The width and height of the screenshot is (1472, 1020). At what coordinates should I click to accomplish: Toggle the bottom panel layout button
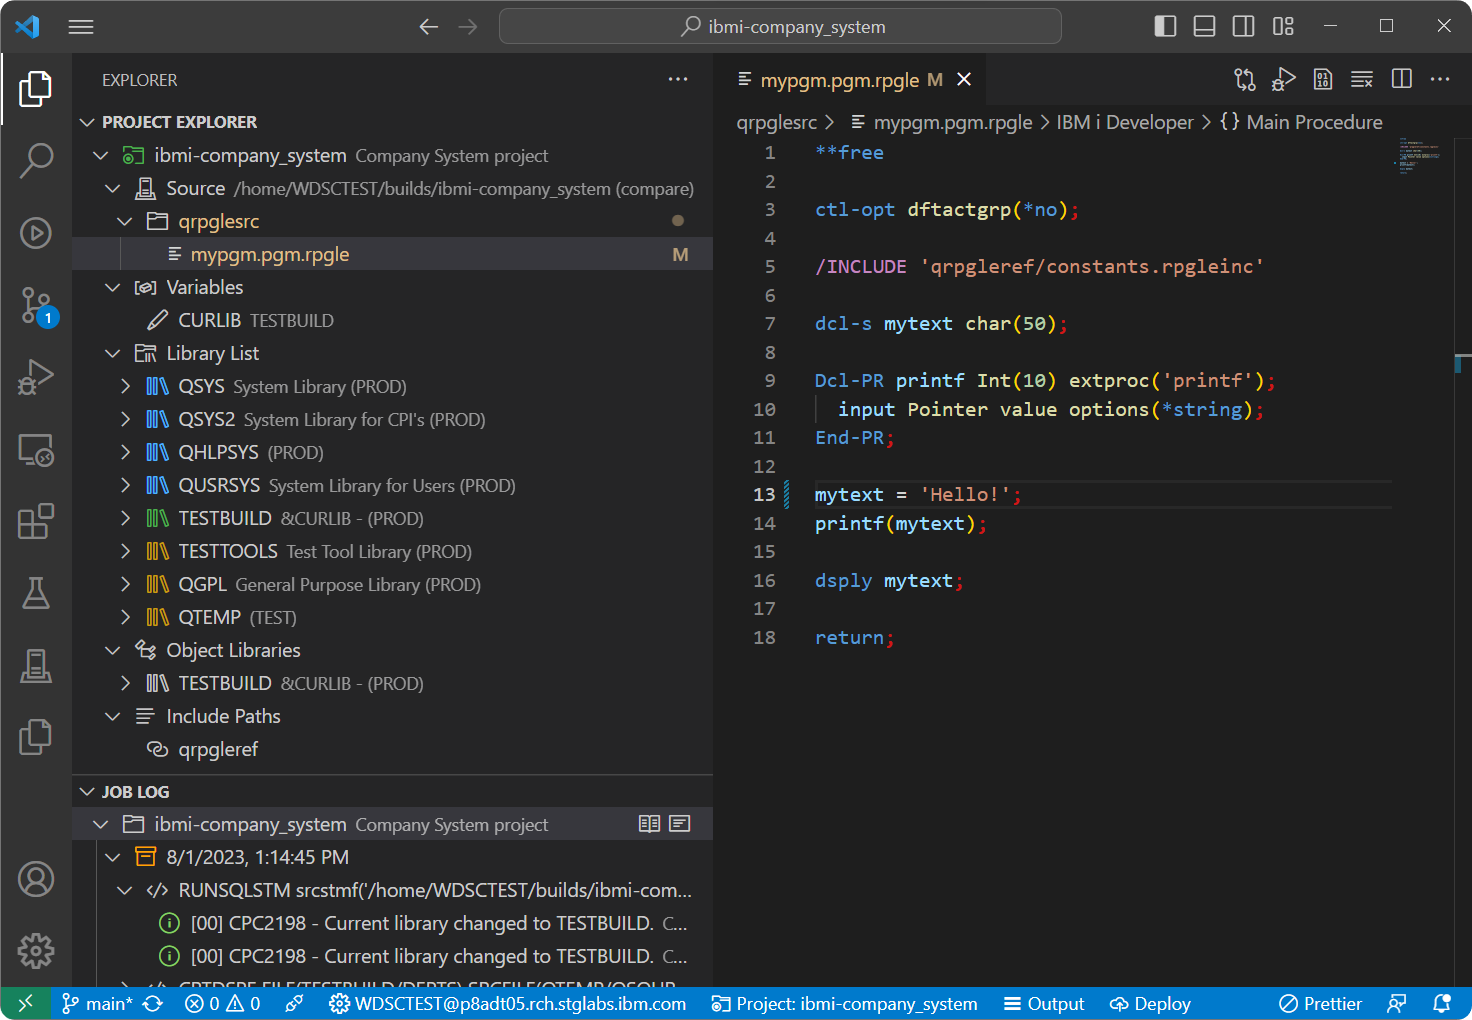pos(1204,26)
